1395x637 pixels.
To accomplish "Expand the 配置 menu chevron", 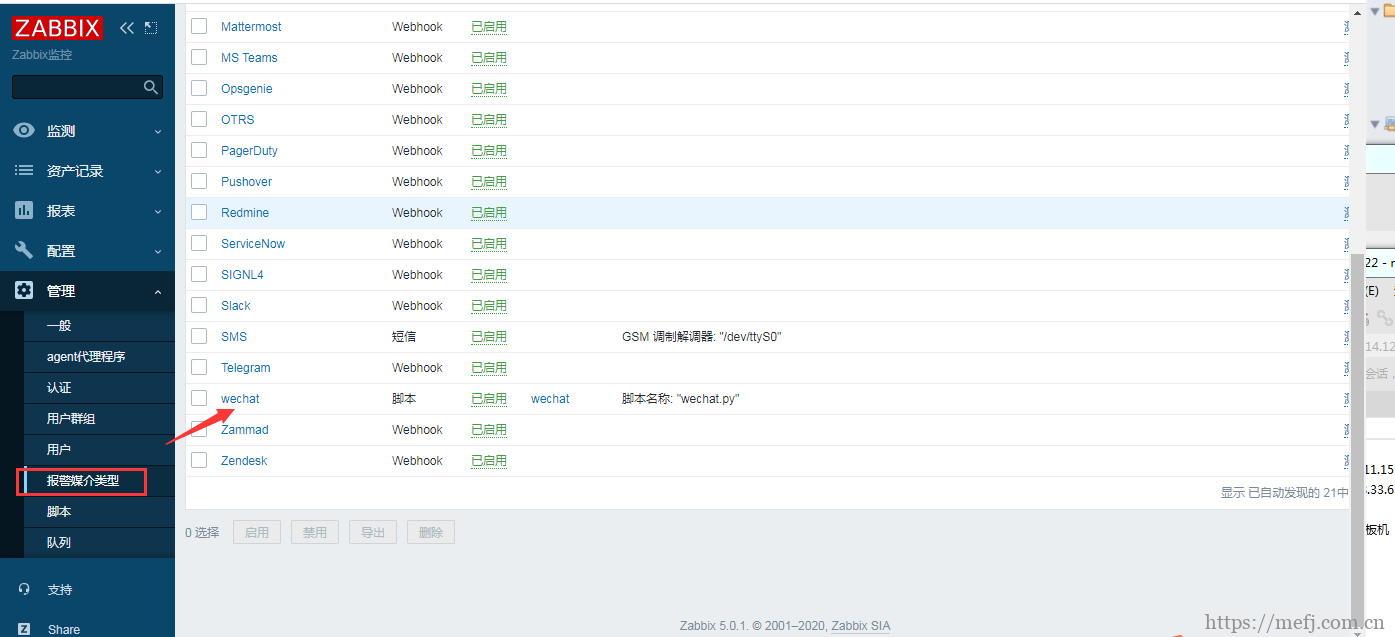I will (157, 251).
